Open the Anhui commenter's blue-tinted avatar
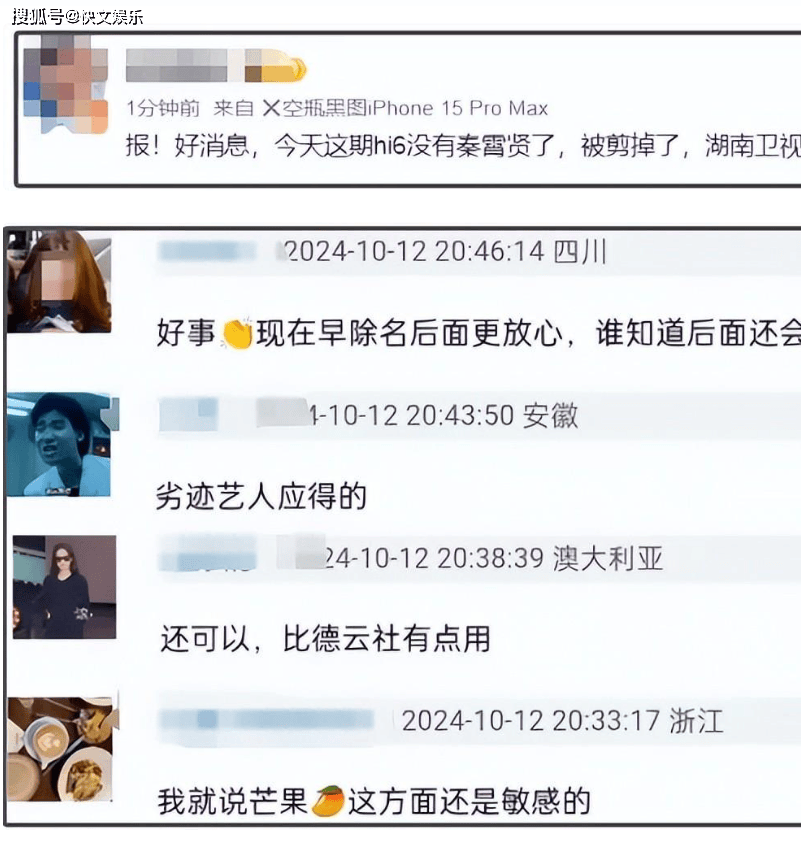 coord(60,445)
